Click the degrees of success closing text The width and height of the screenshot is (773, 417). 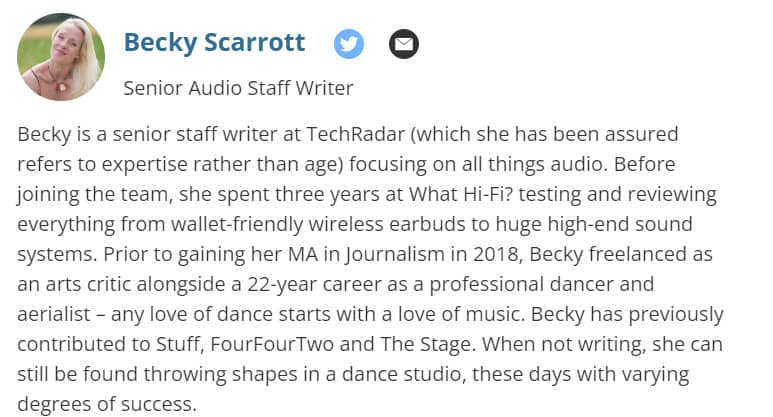point(107,404)
